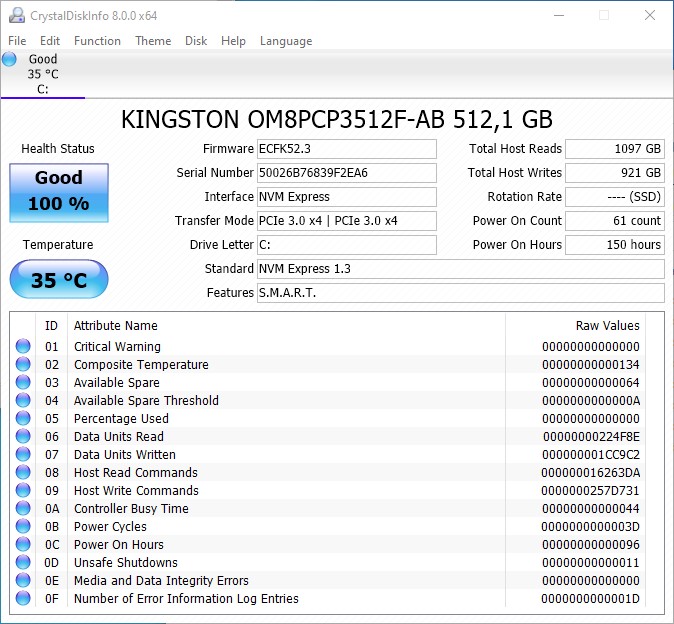This screenshot has height=624, width=674.
Task: Open the Disk menu
Action: [x=196, y=41]
